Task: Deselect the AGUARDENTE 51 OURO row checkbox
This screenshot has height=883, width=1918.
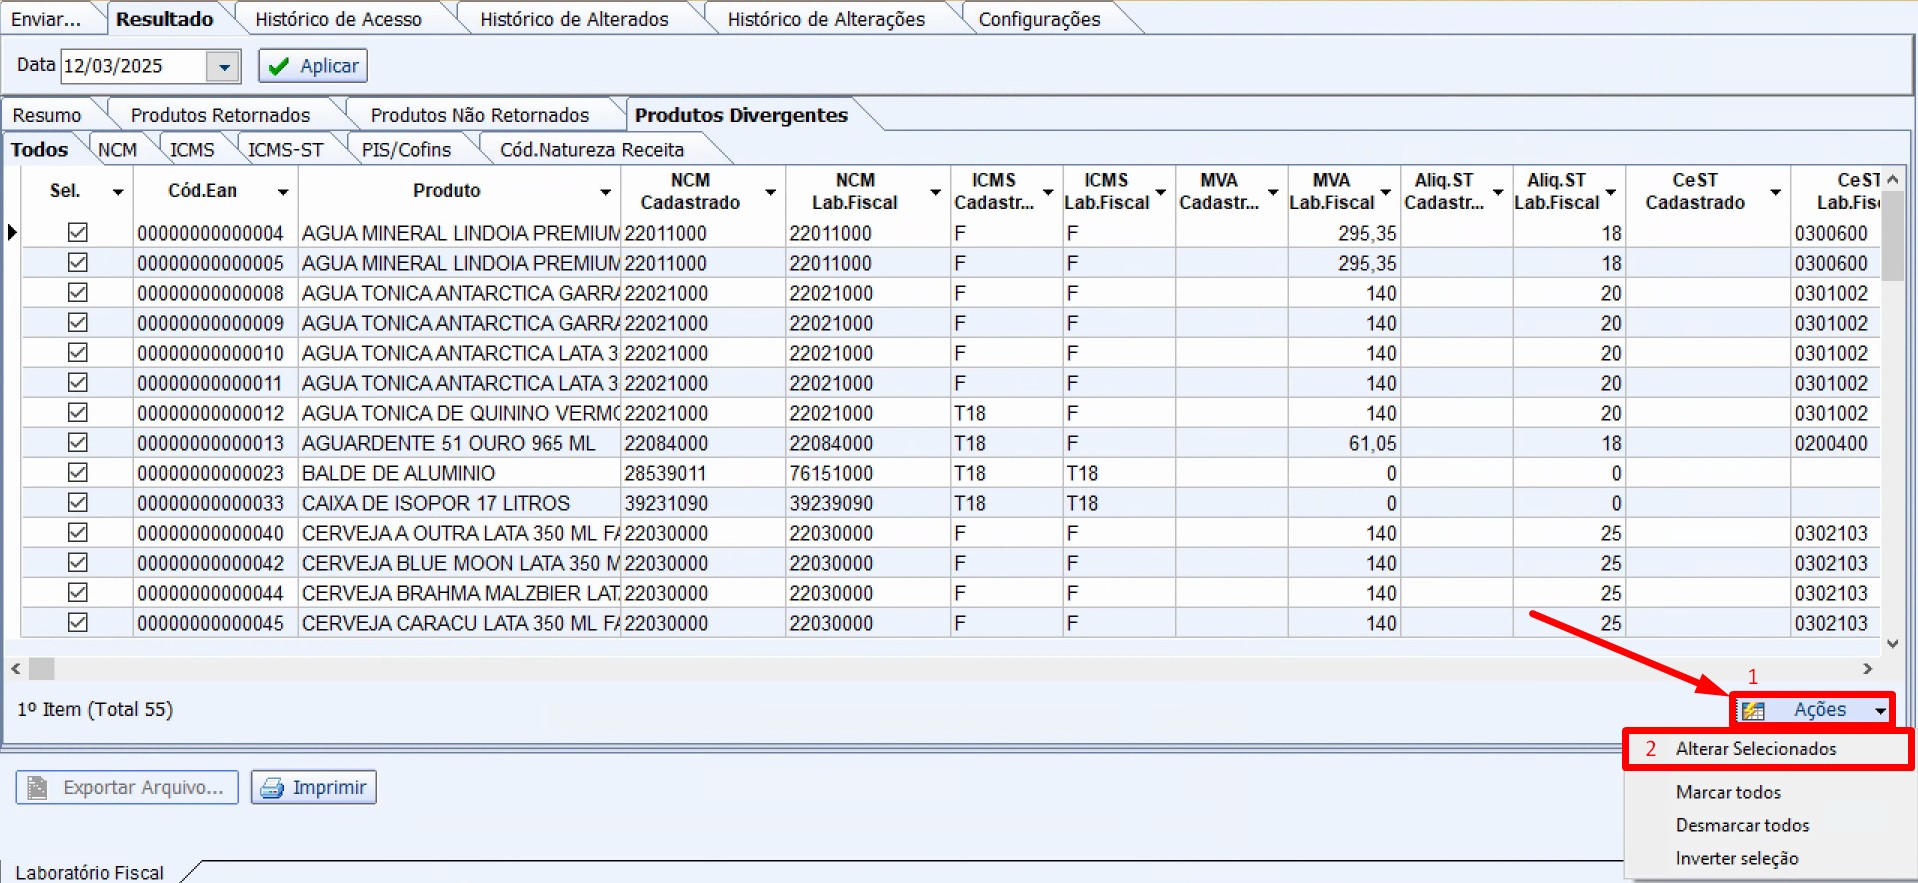Action: click(x=77, y=442)
